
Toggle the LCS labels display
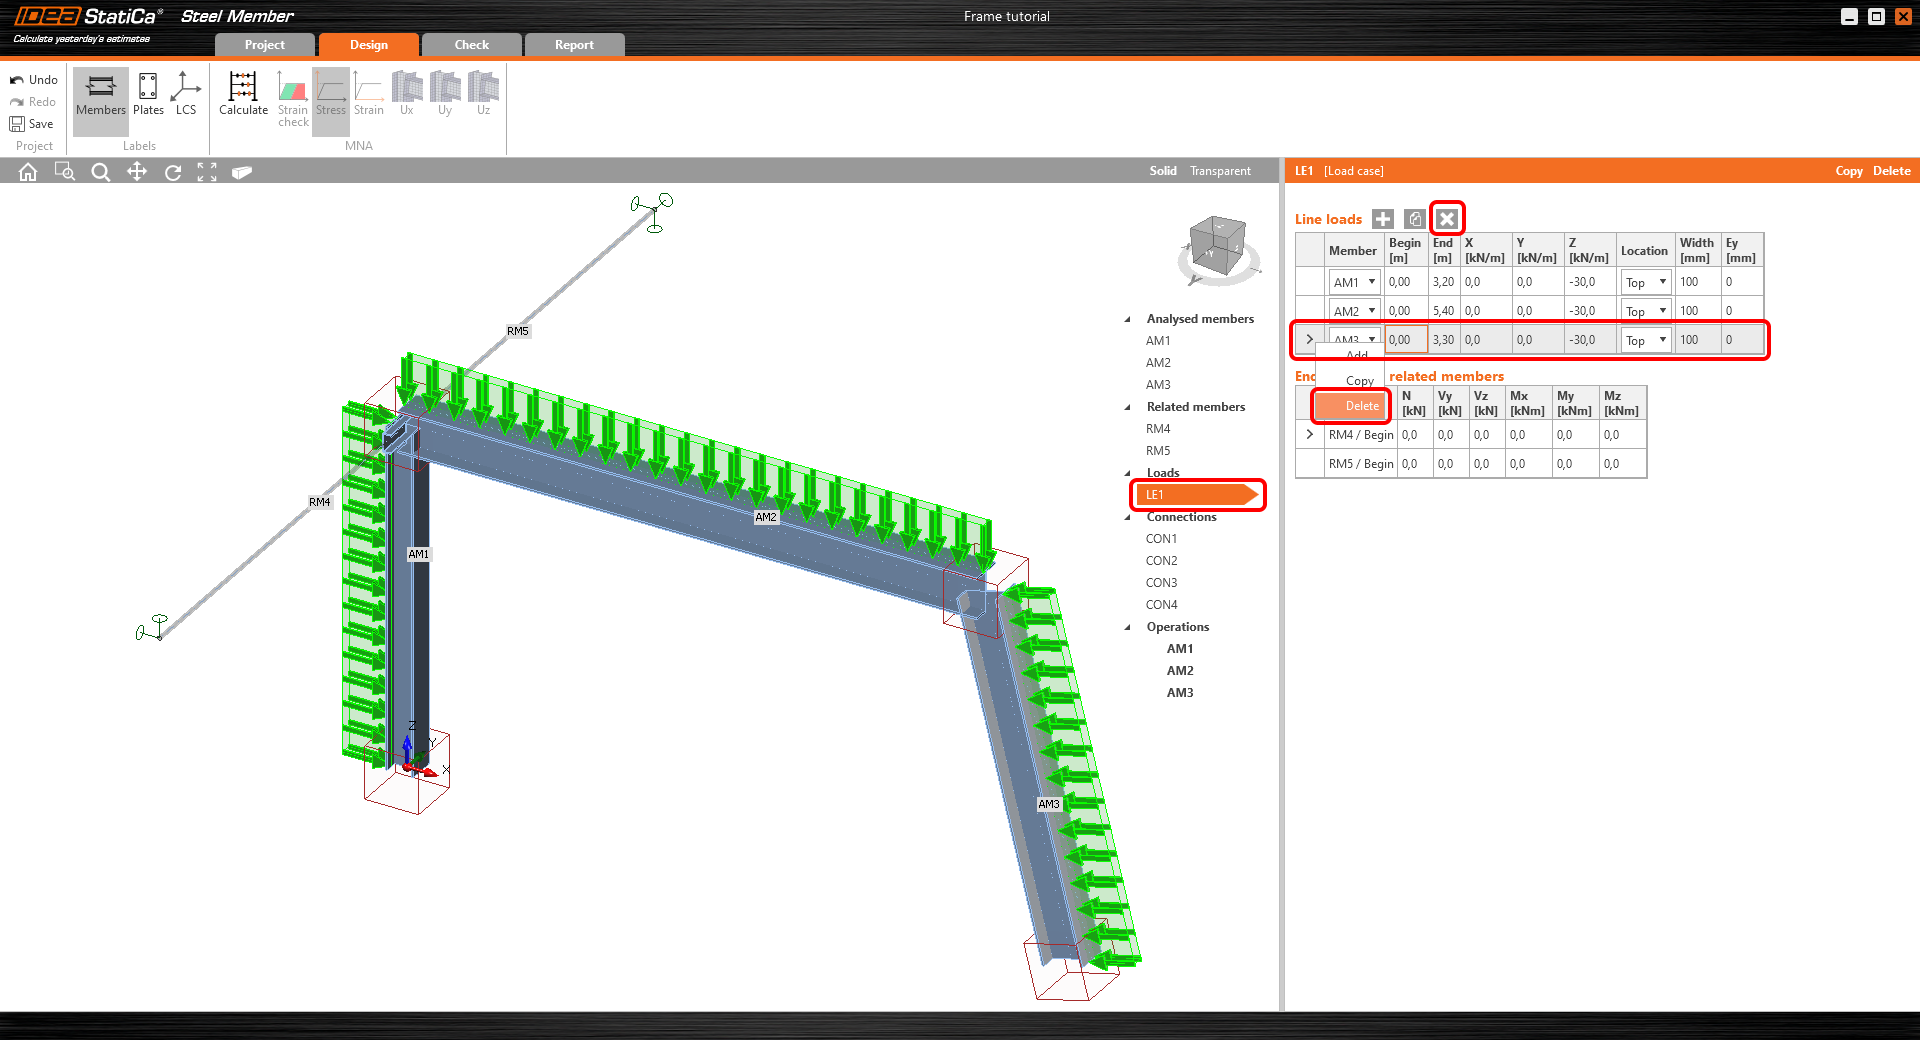(186, 94)
